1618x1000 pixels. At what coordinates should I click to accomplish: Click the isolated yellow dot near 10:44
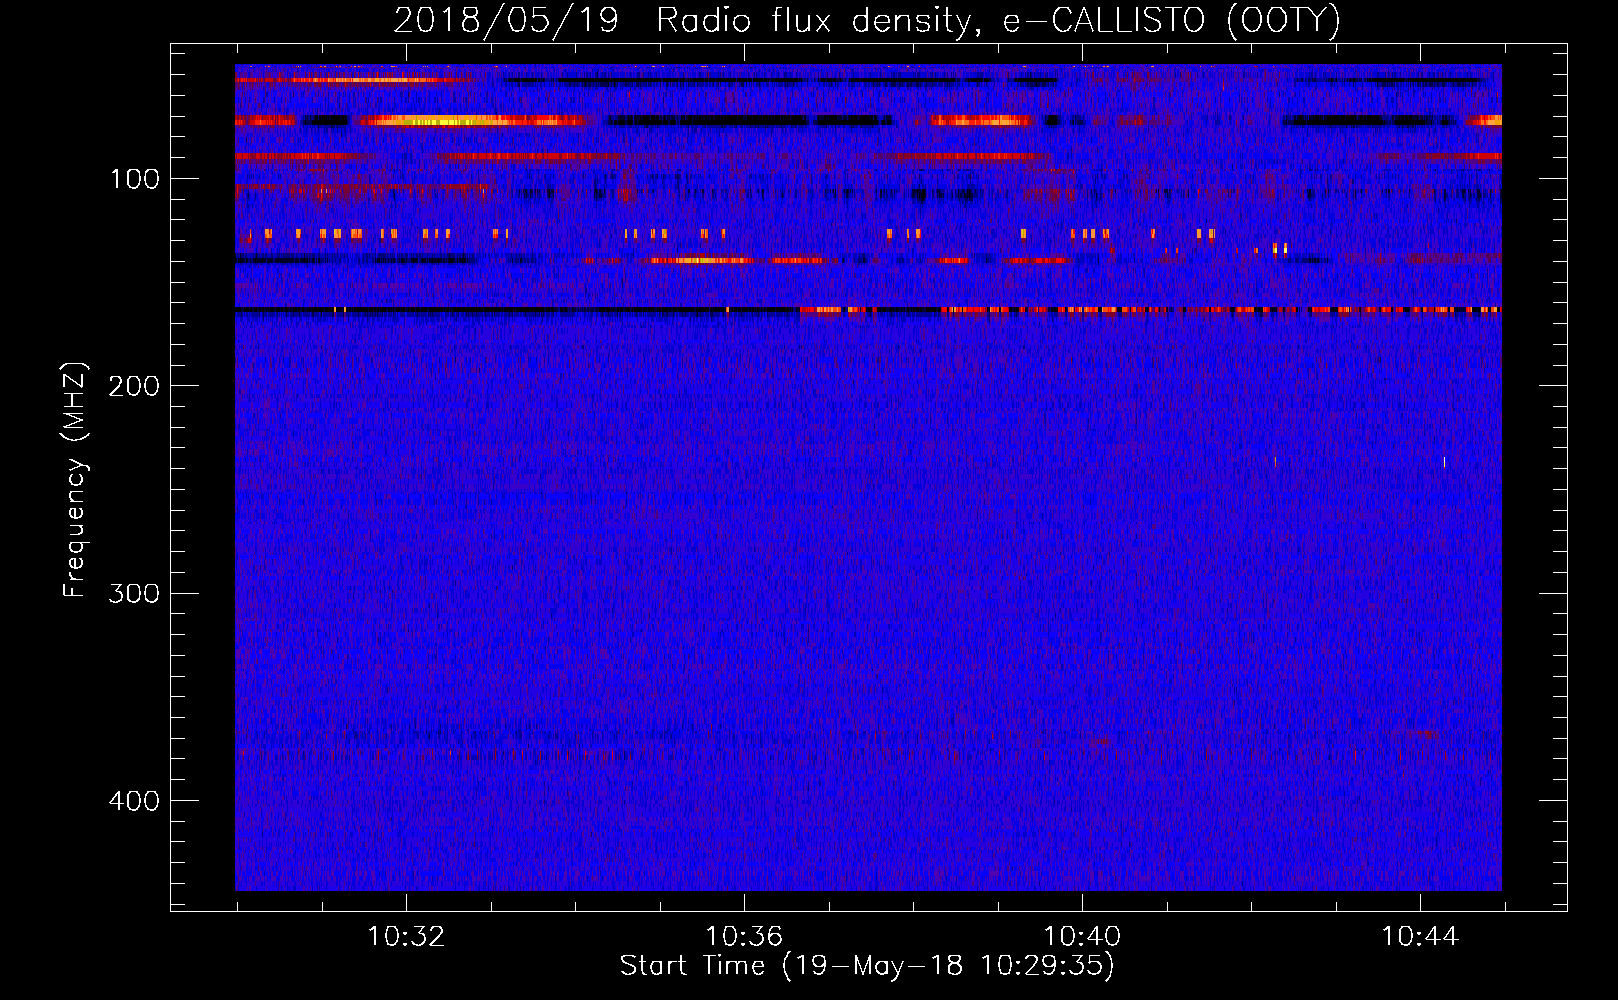[x=1444, y=462]
